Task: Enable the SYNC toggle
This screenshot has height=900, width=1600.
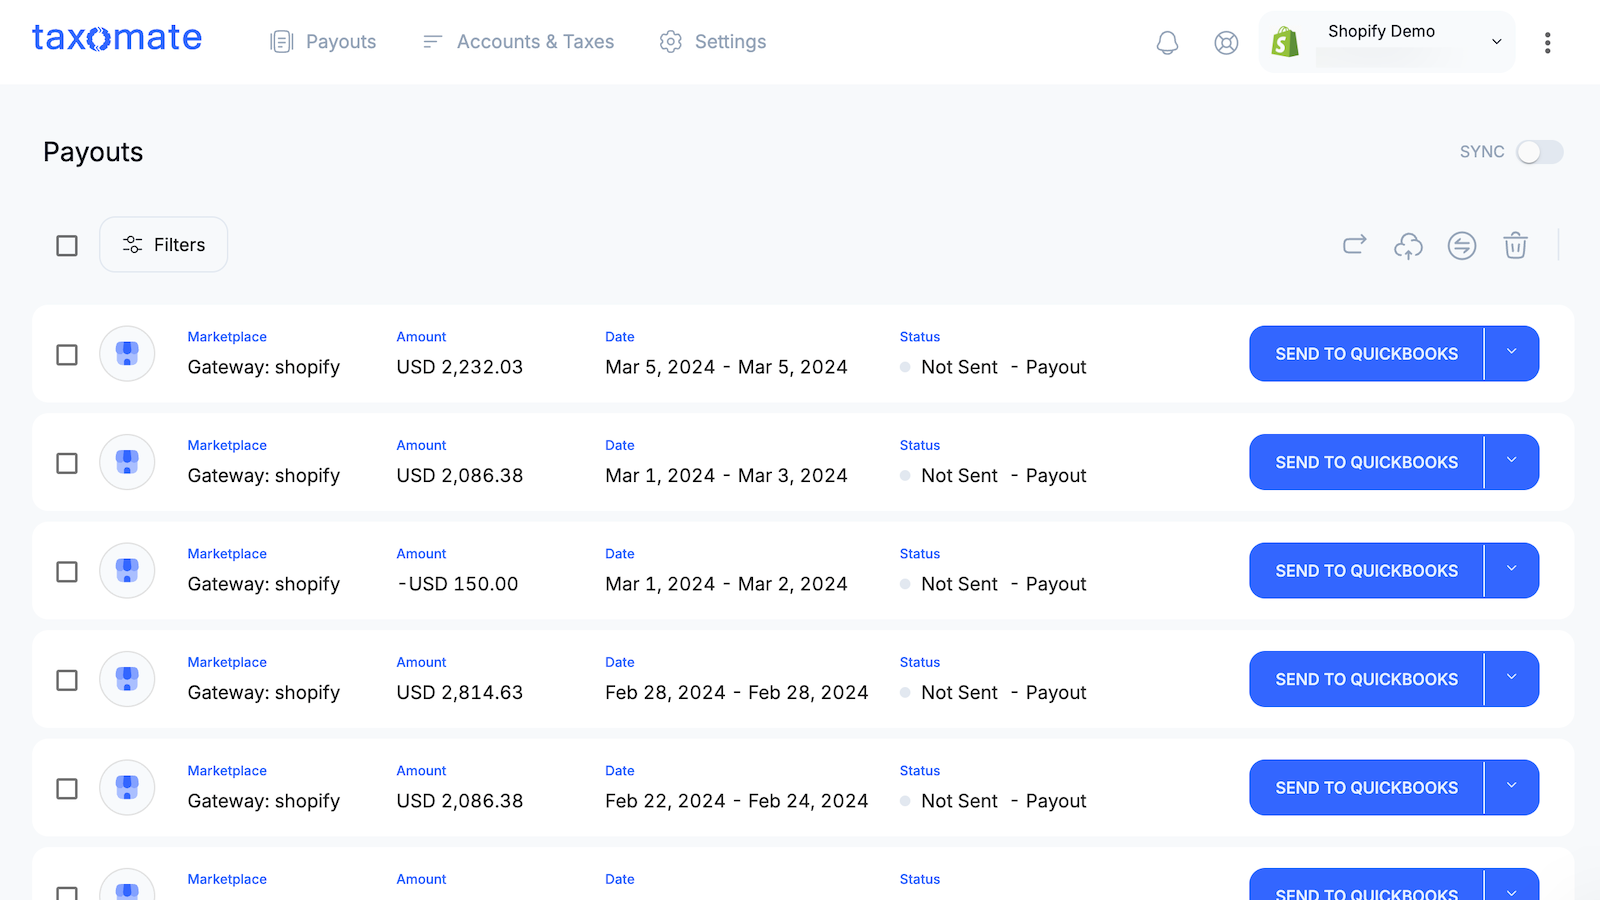Action: (x=1539, y=152)
